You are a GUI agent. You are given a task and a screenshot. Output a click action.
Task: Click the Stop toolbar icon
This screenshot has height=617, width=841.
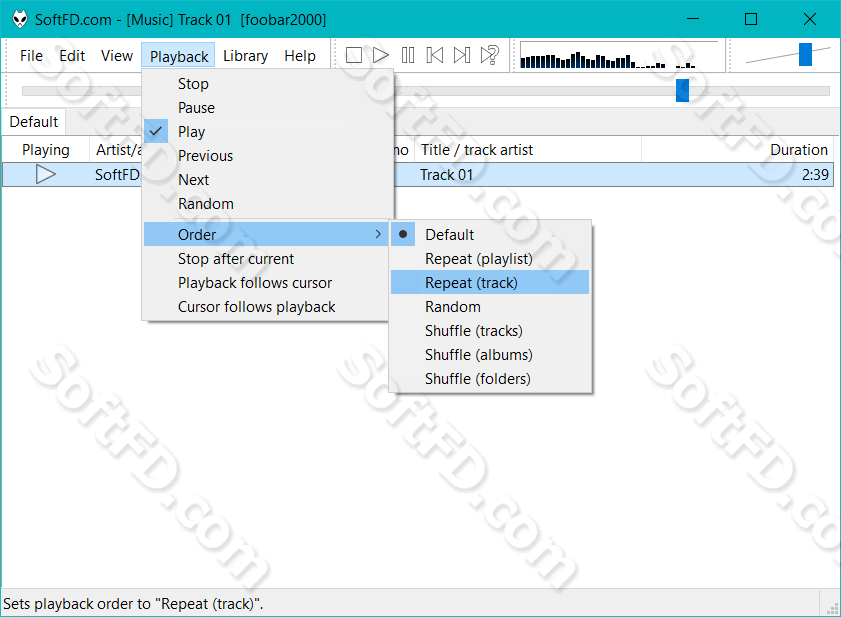point(353,55)
